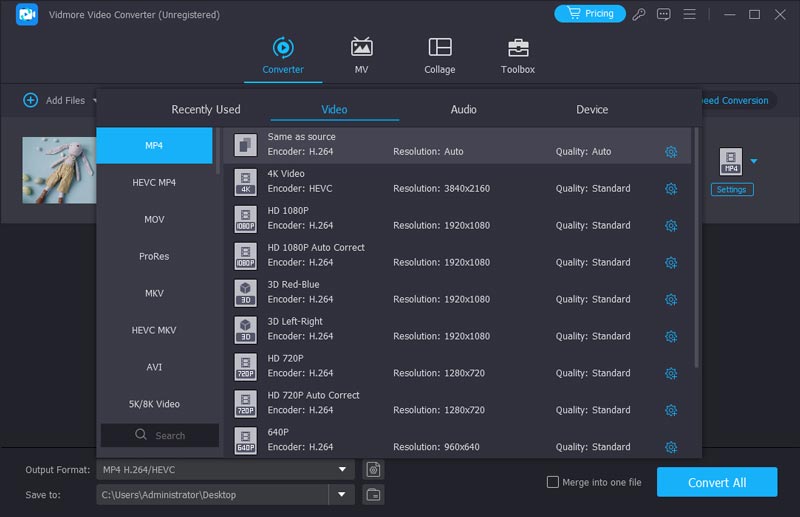Select the Device format tab
Screen dimensions: 800x517
[x=592, y=109]
